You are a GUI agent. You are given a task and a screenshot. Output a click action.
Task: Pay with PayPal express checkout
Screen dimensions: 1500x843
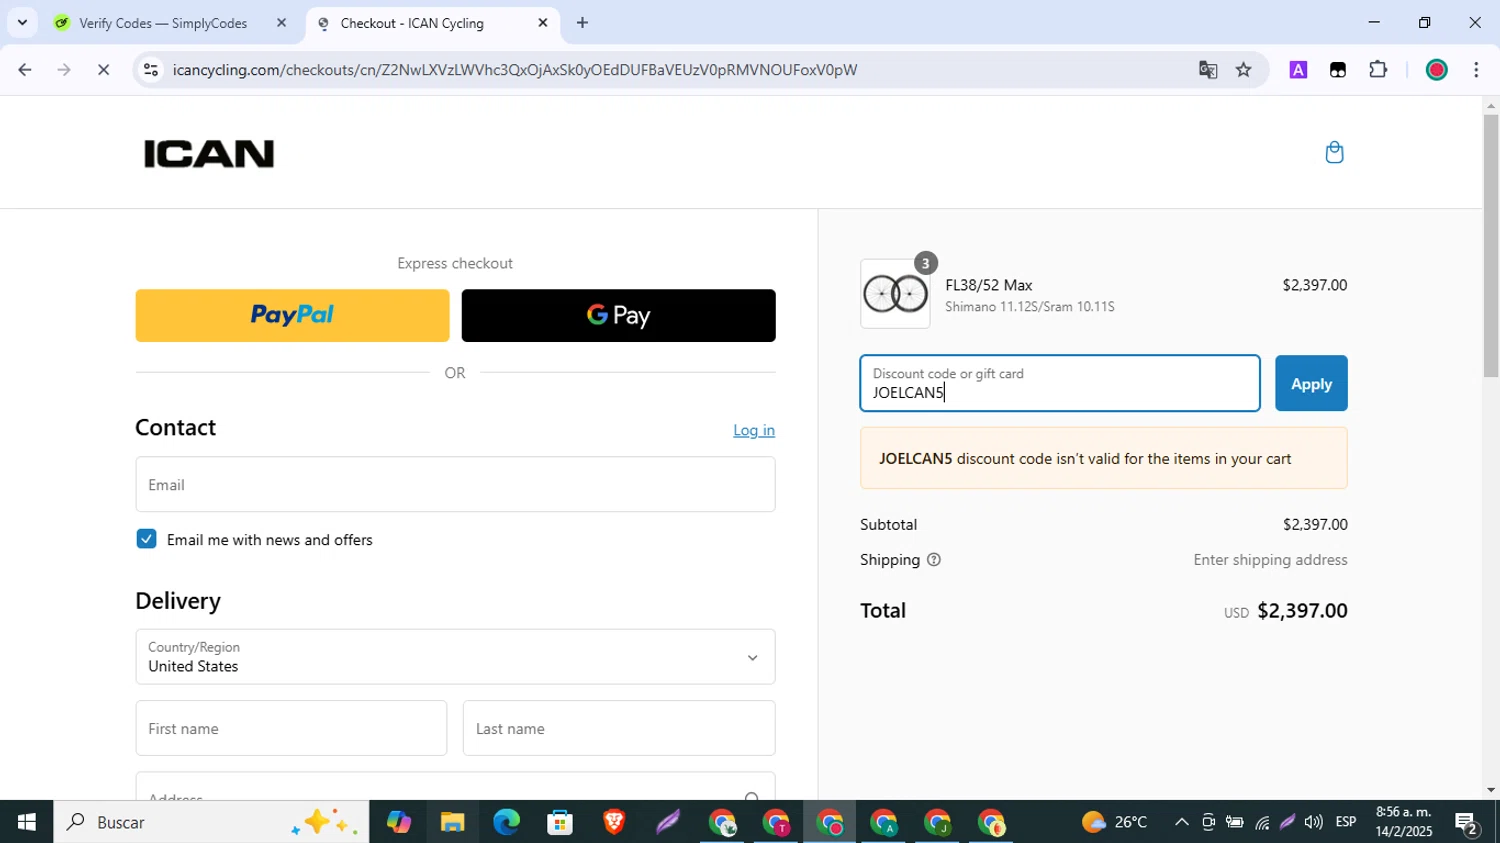[292, 316]
